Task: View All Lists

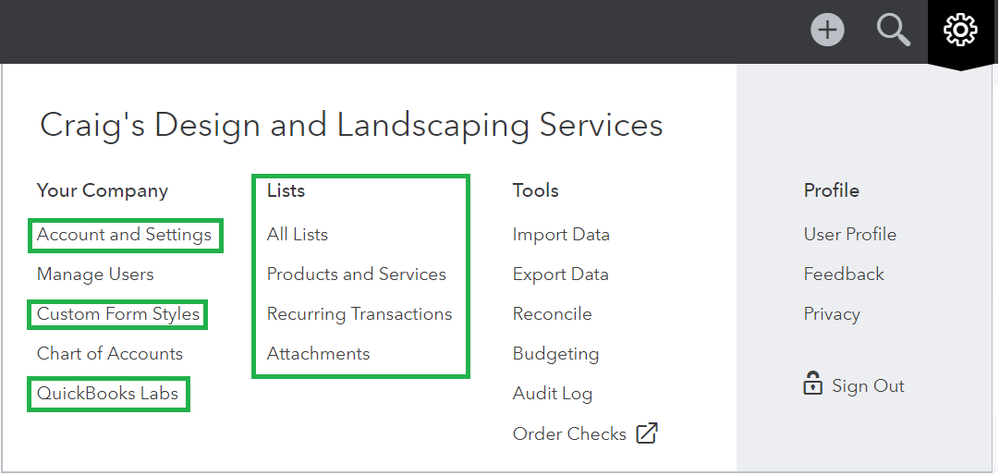Action: coord(297,234)
